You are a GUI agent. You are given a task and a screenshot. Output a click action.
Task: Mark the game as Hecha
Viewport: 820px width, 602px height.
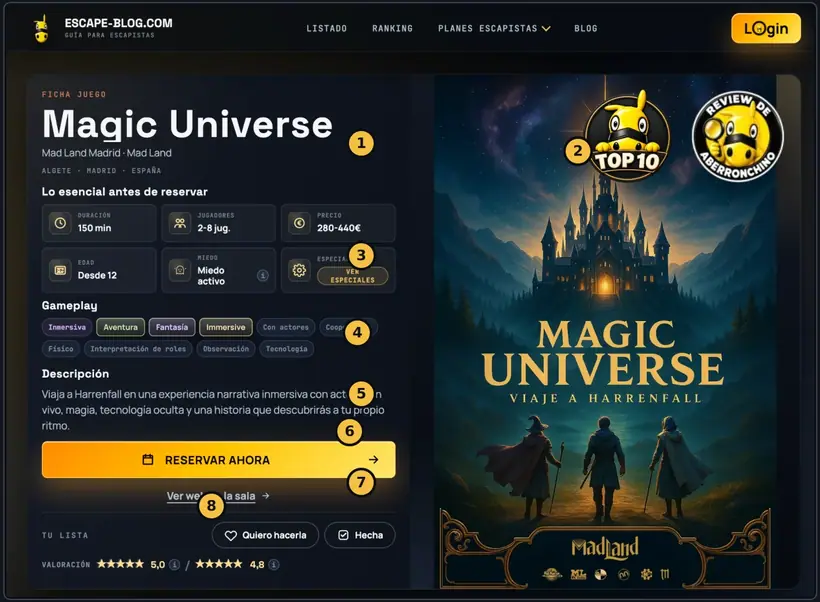tap(360, 535)
